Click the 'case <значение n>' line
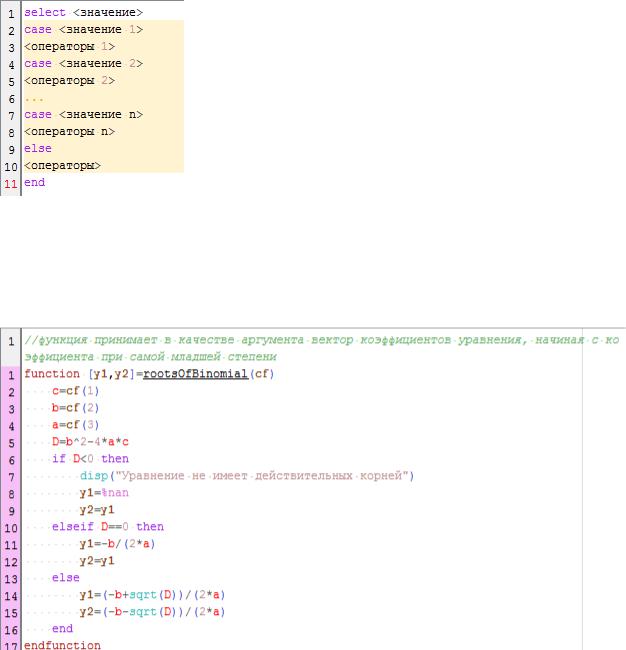 [83, 115]
